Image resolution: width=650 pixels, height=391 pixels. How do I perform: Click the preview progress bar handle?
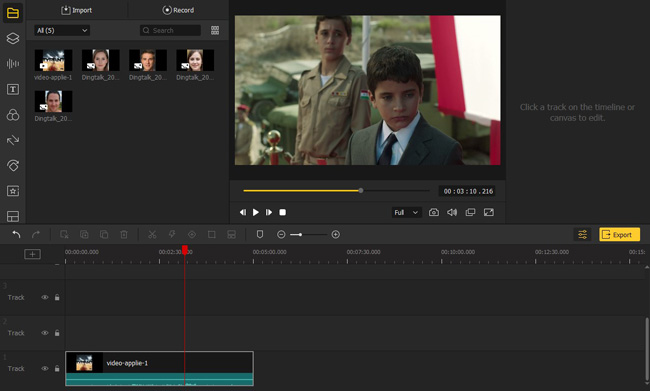(x=361, y=191)
